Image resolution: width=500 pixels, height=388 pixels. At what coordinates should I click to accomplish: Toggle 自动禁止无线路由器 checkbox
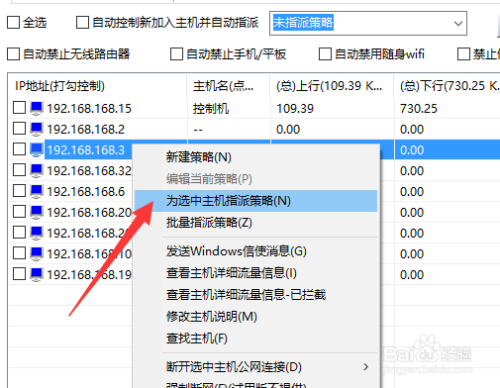[13, 54]
